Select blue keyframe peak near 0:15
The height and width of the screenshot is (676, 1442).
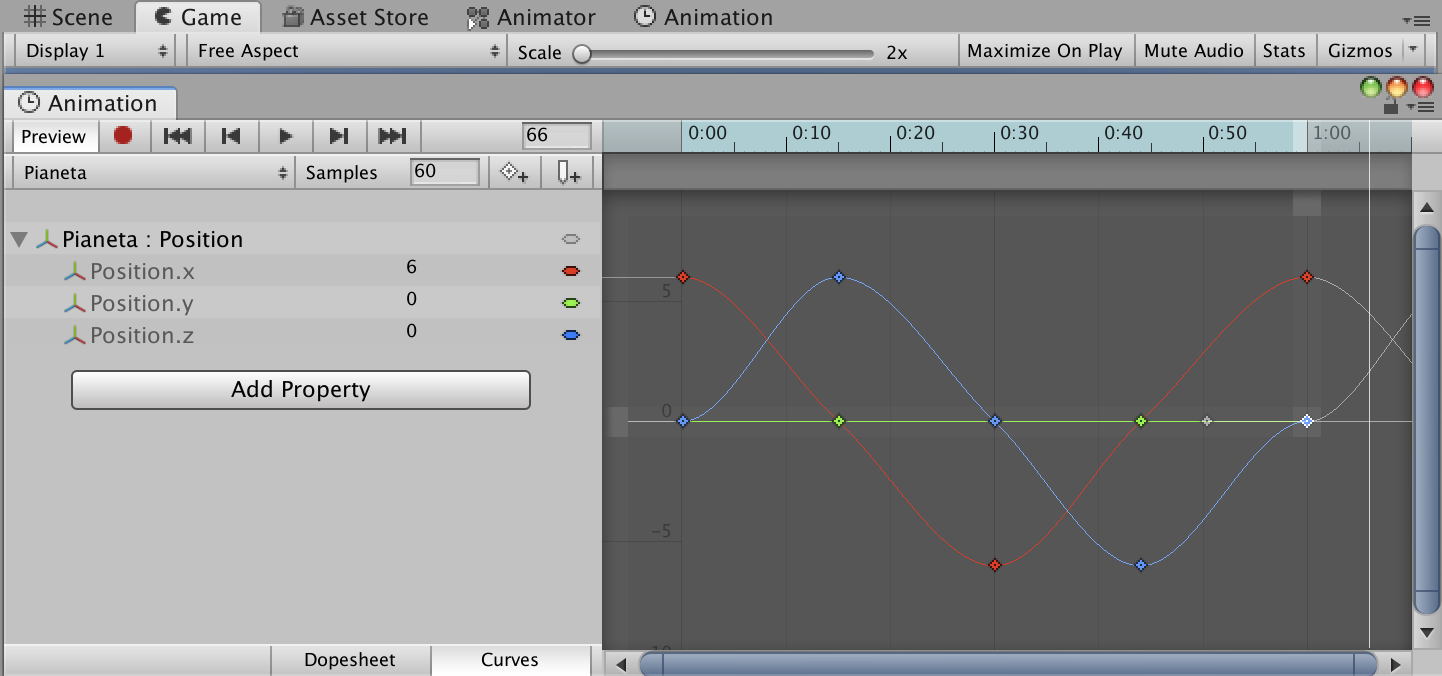(839, 277)
